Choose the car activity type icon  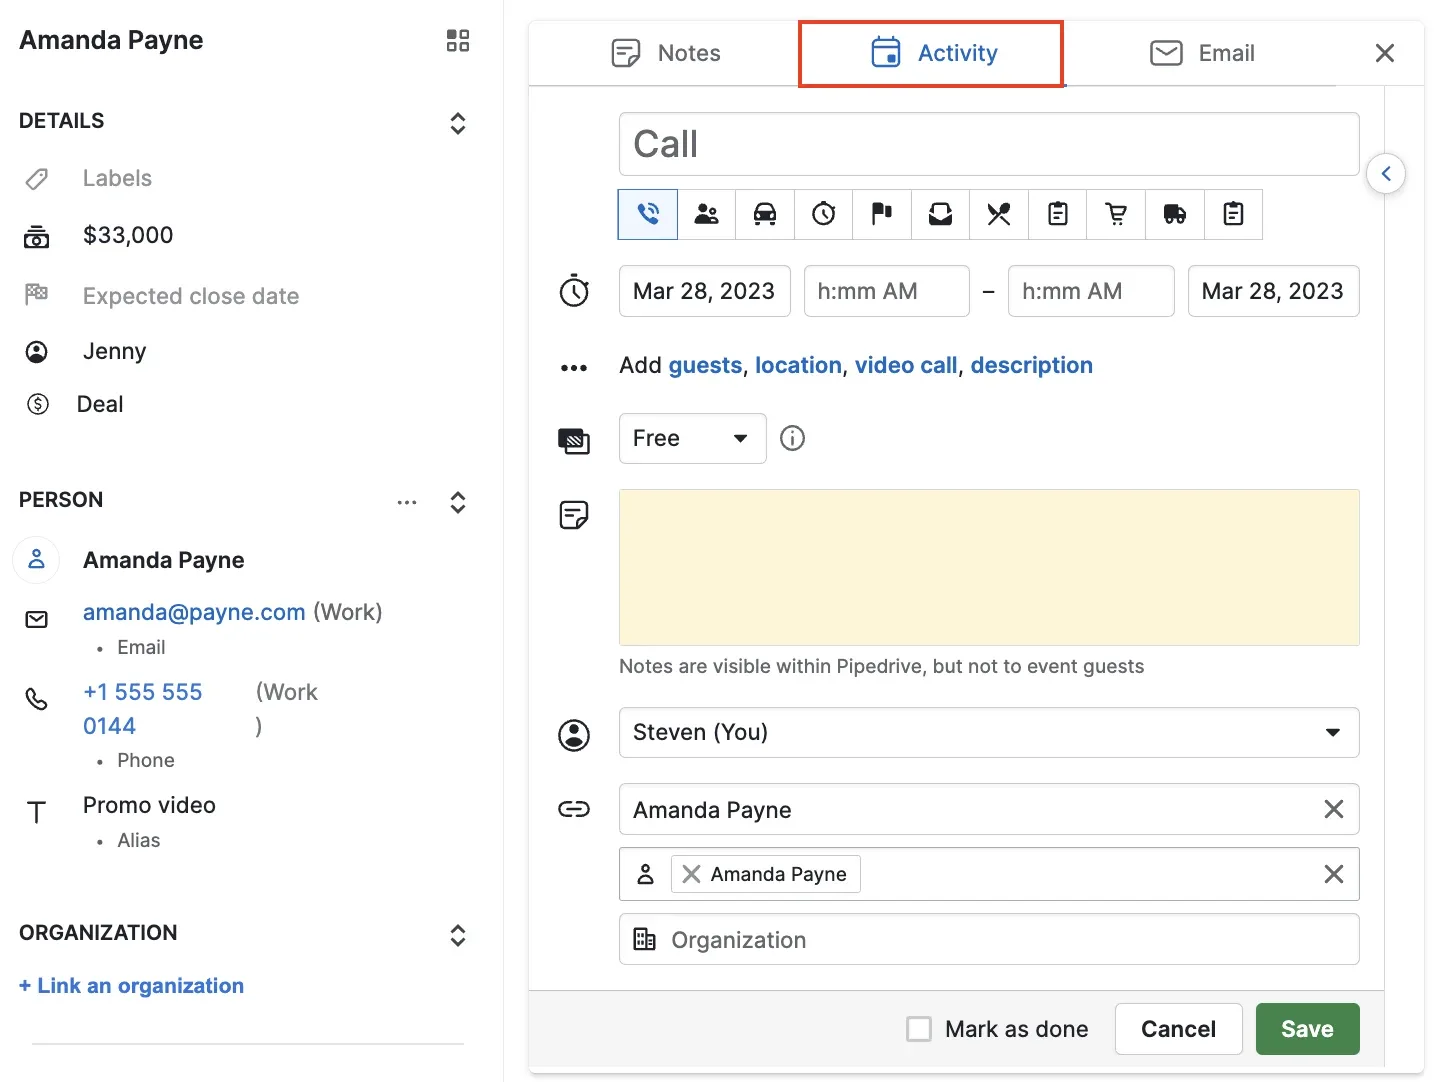coord(765,214)
